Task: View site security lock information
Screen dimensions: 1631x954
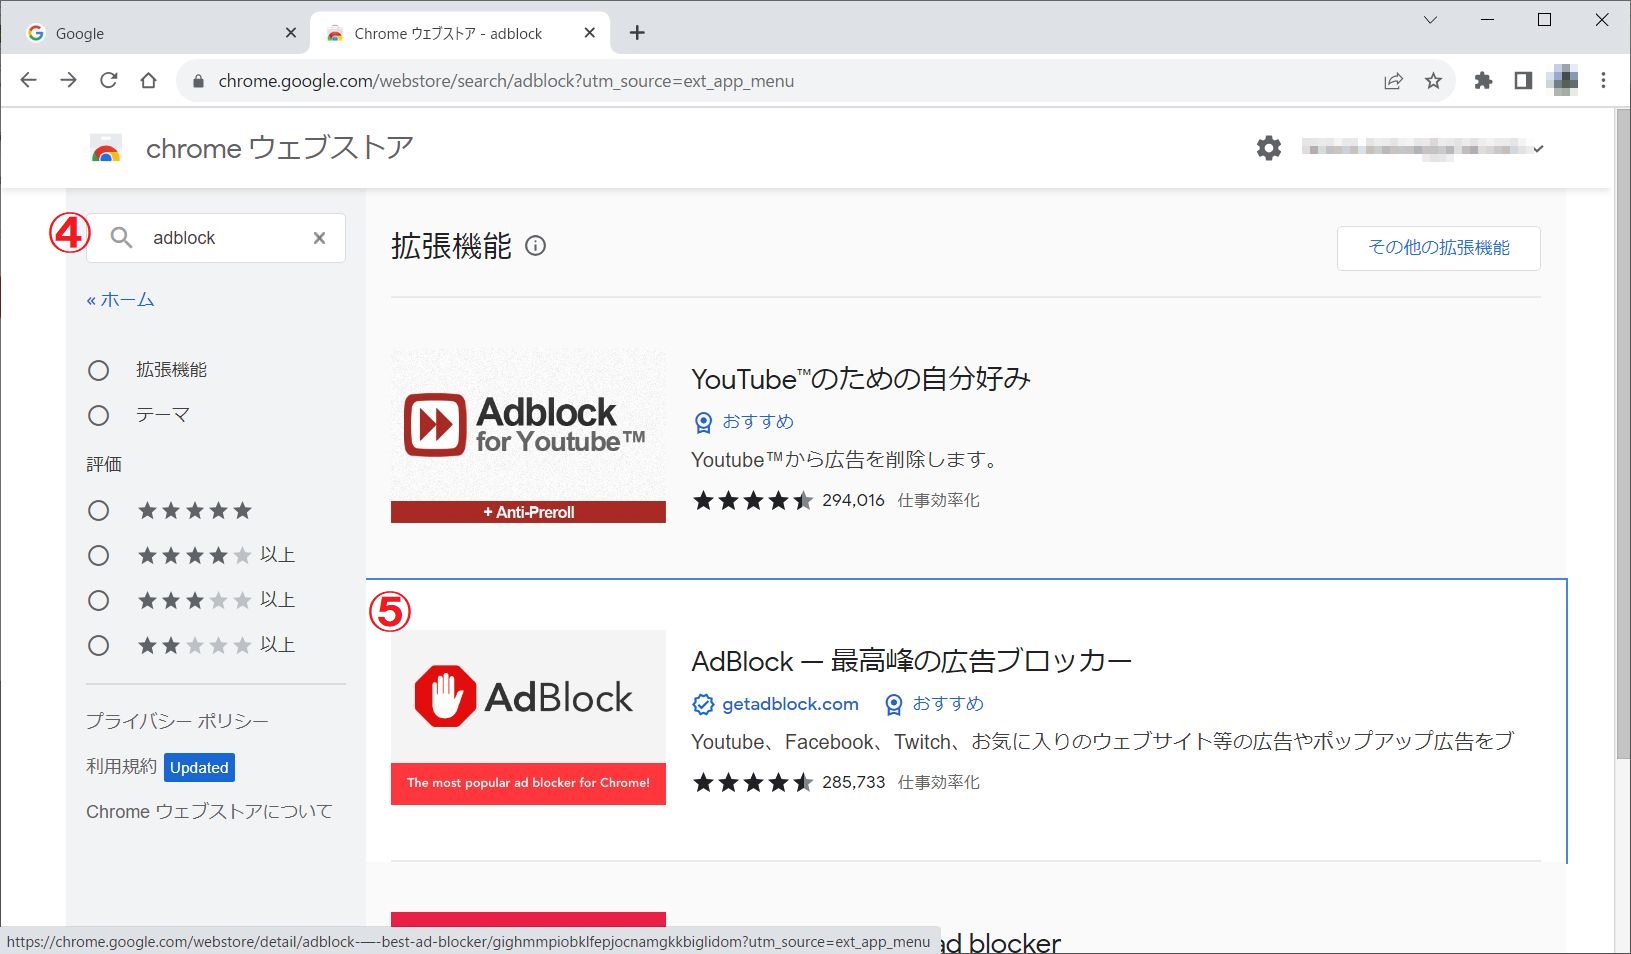Action: (198, 81)
